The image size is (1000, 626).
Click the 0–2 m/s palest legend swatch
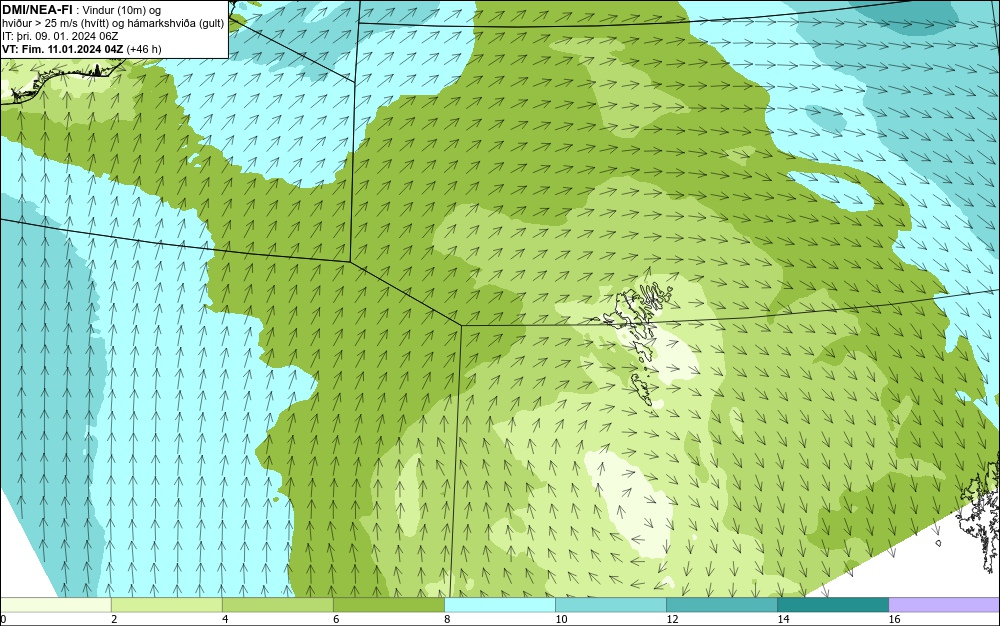tap(55, 604)
